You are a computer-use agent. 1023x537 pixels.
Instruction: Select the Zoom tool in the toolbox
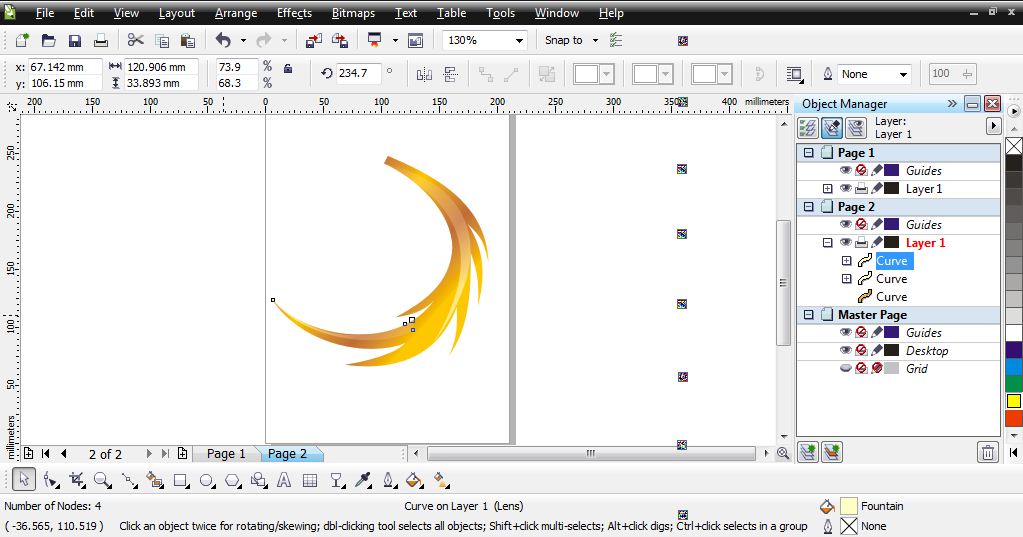[102, 481]
